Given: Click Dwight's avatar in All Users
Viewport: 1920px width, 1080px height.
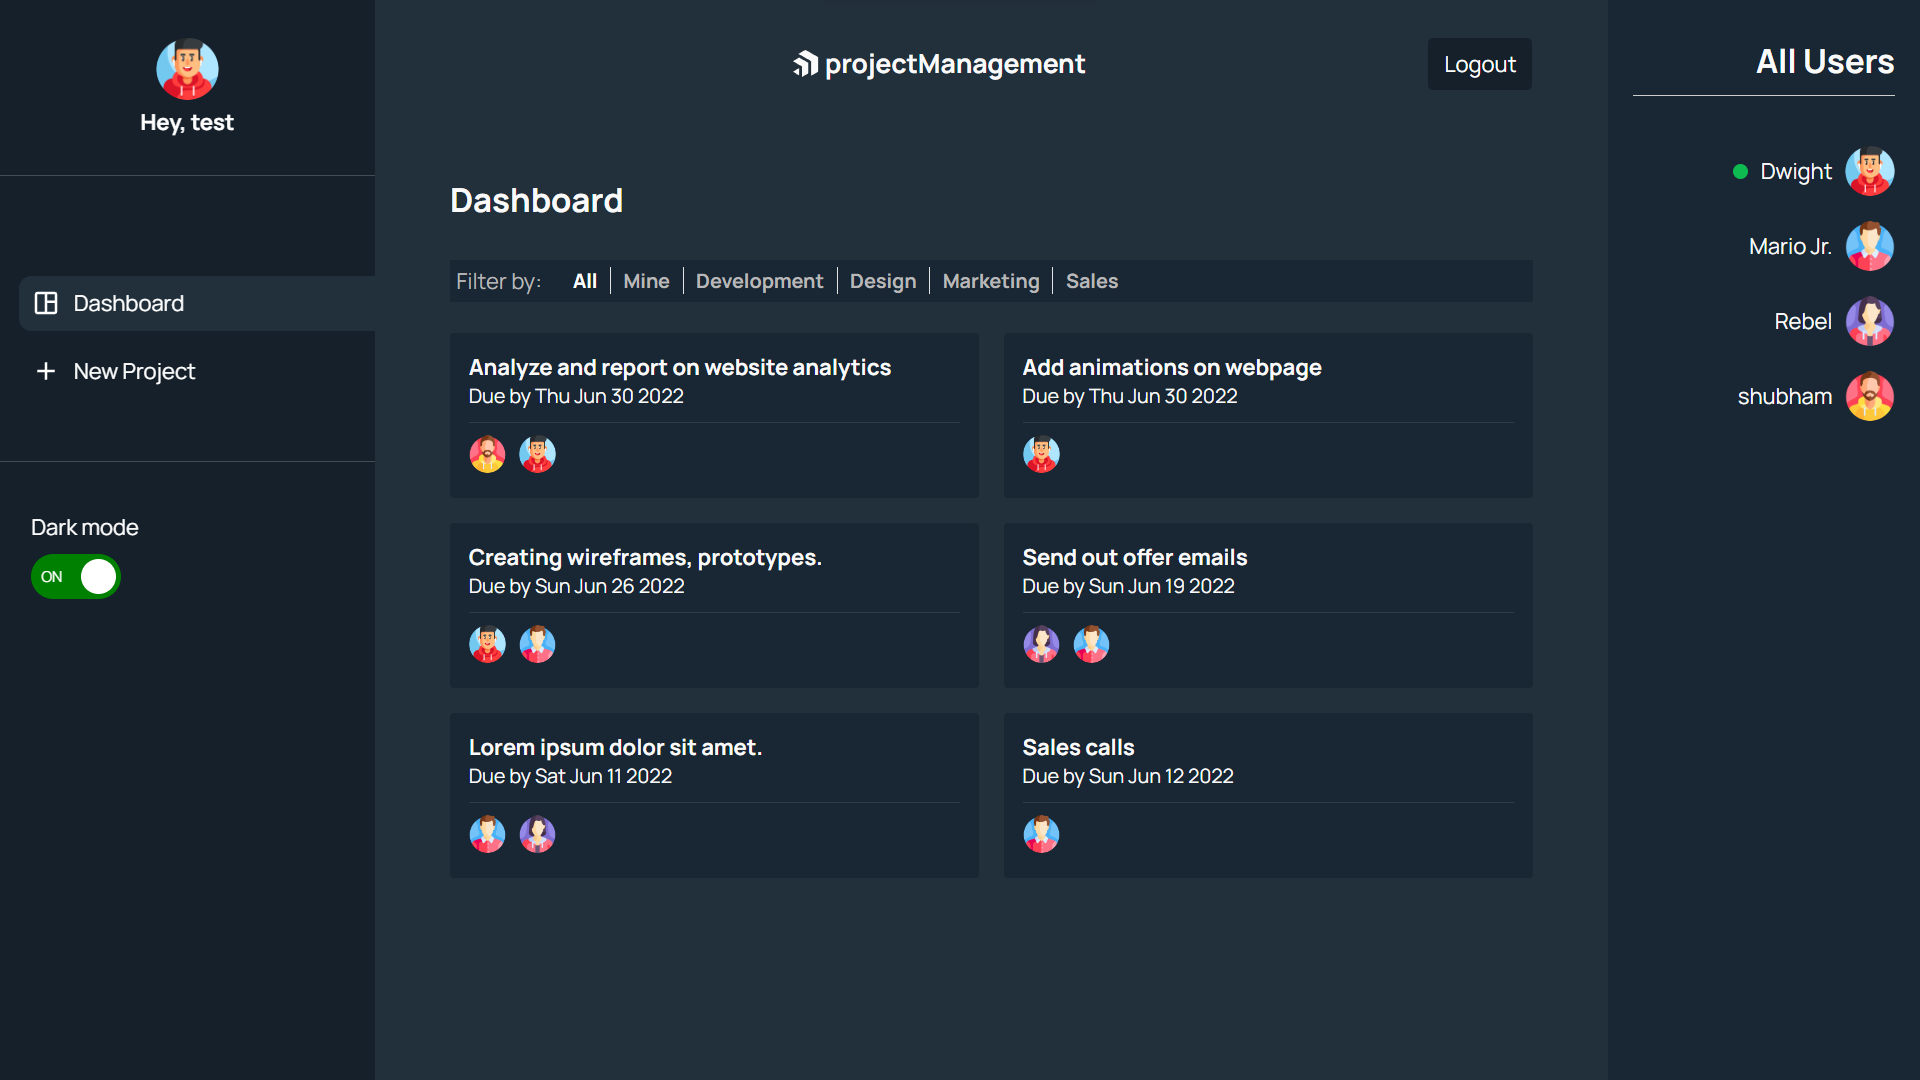Looking at the screenshot, I should coord(1869,171).
